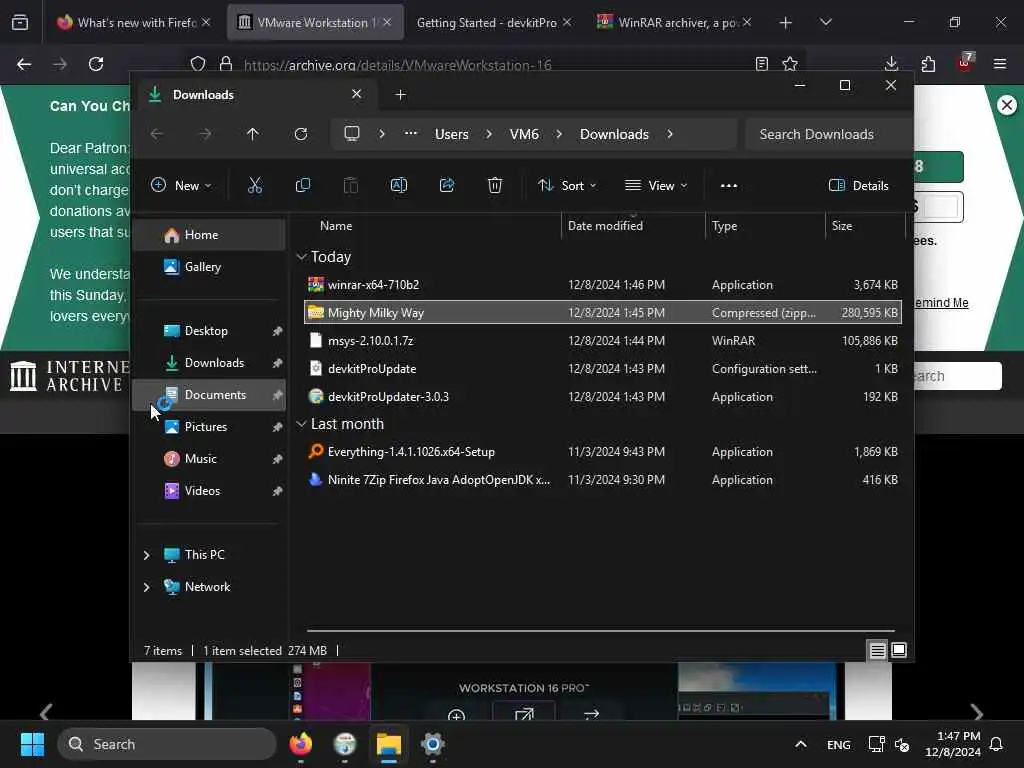1024x768 pixels.
Task: Open Firefox extensions puzzle icon
Action: (x=928, y=64)
